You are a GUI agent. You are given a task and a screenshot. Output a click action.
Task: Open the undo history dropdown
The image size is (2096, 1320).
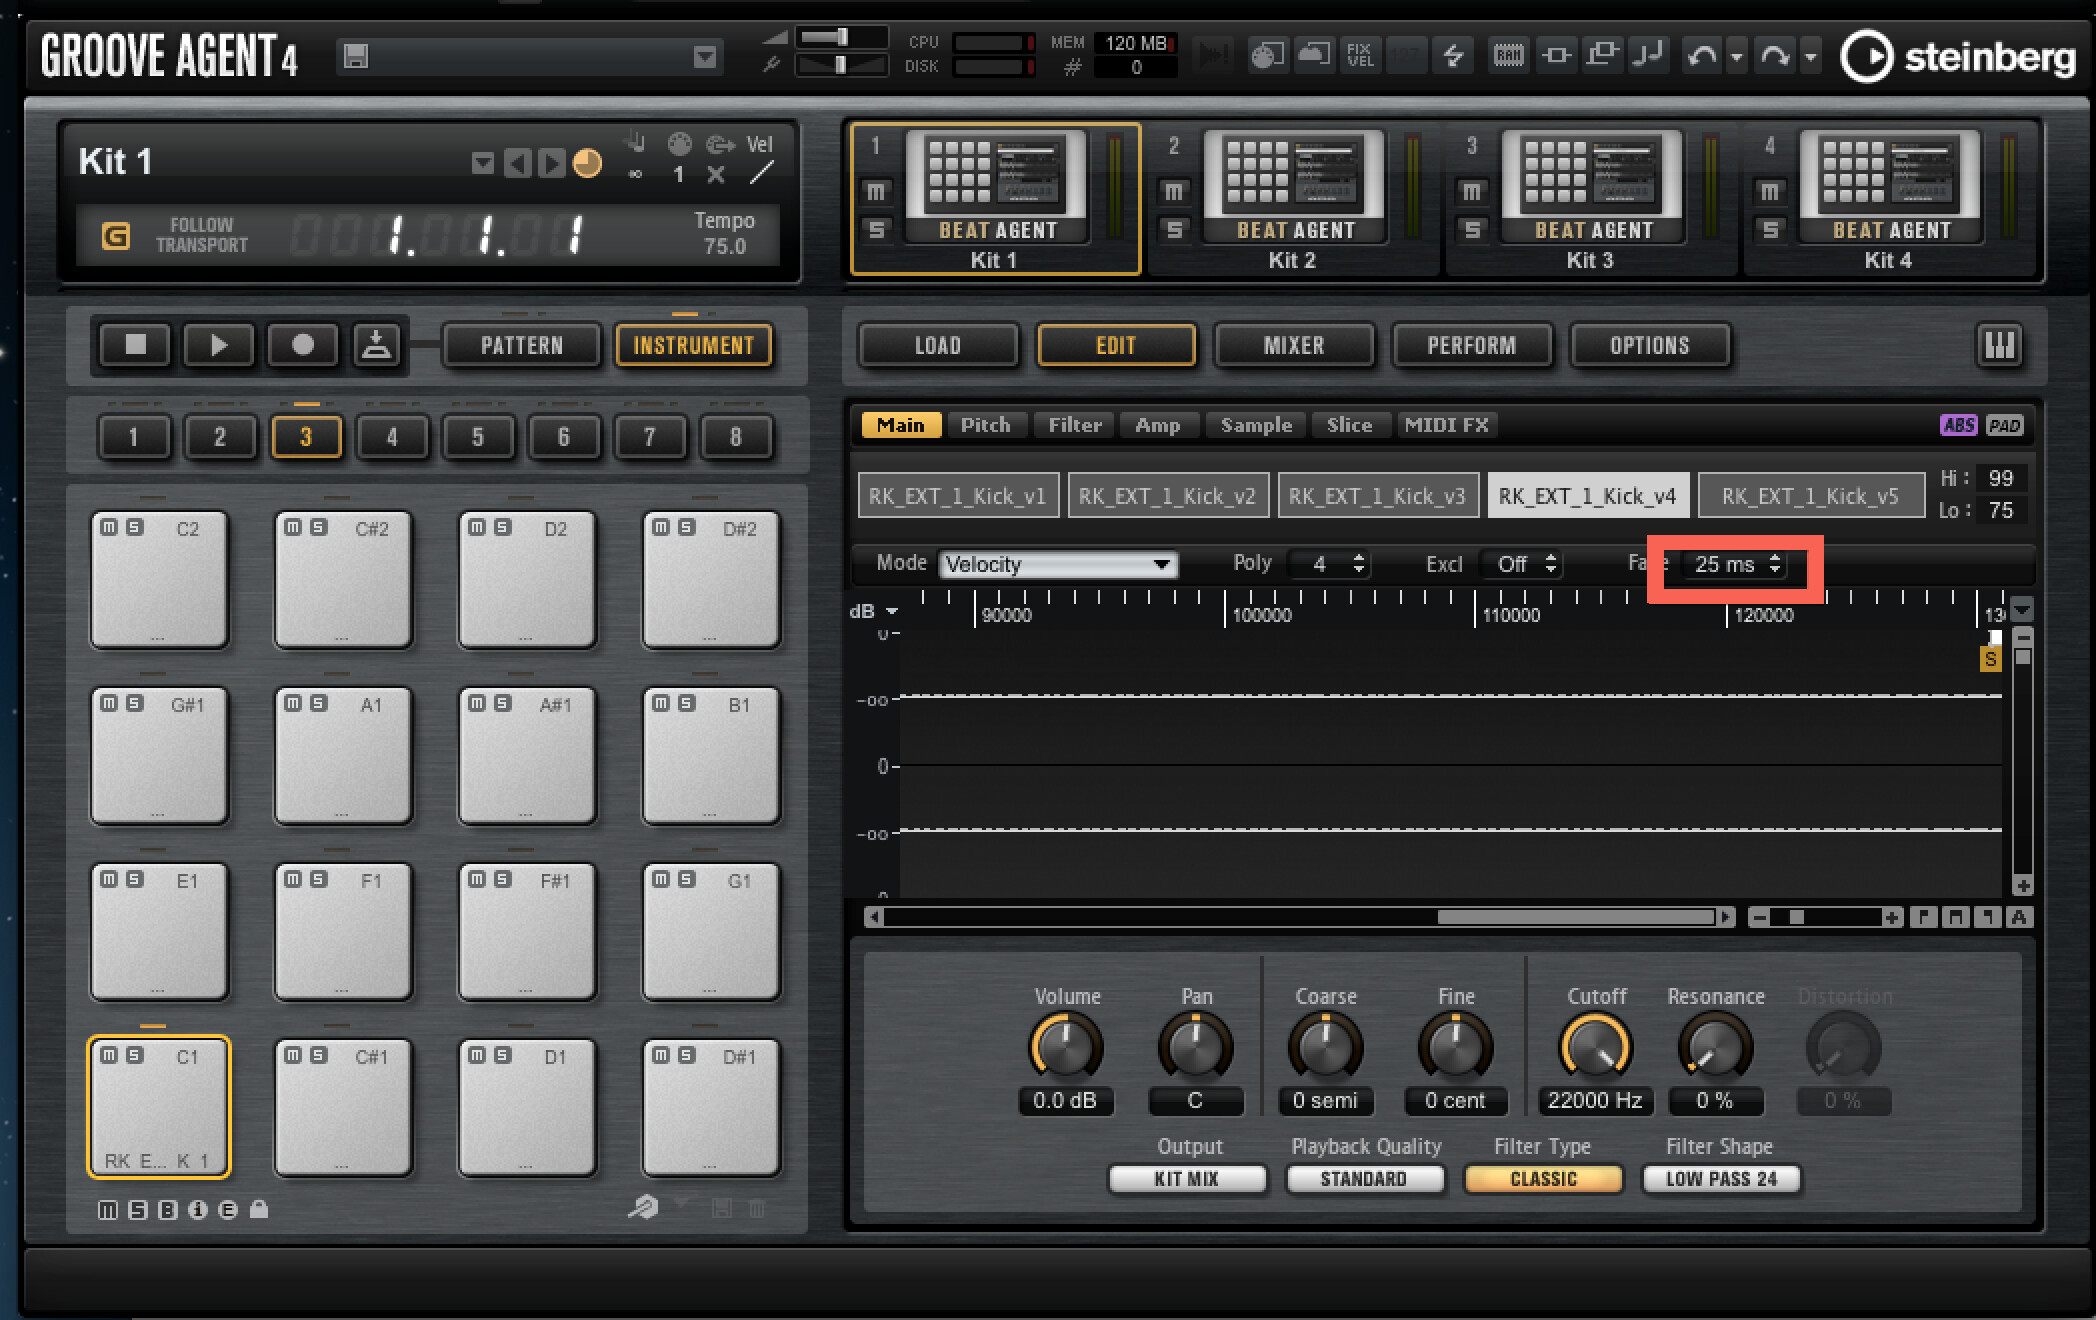(x=1737, y=57)
